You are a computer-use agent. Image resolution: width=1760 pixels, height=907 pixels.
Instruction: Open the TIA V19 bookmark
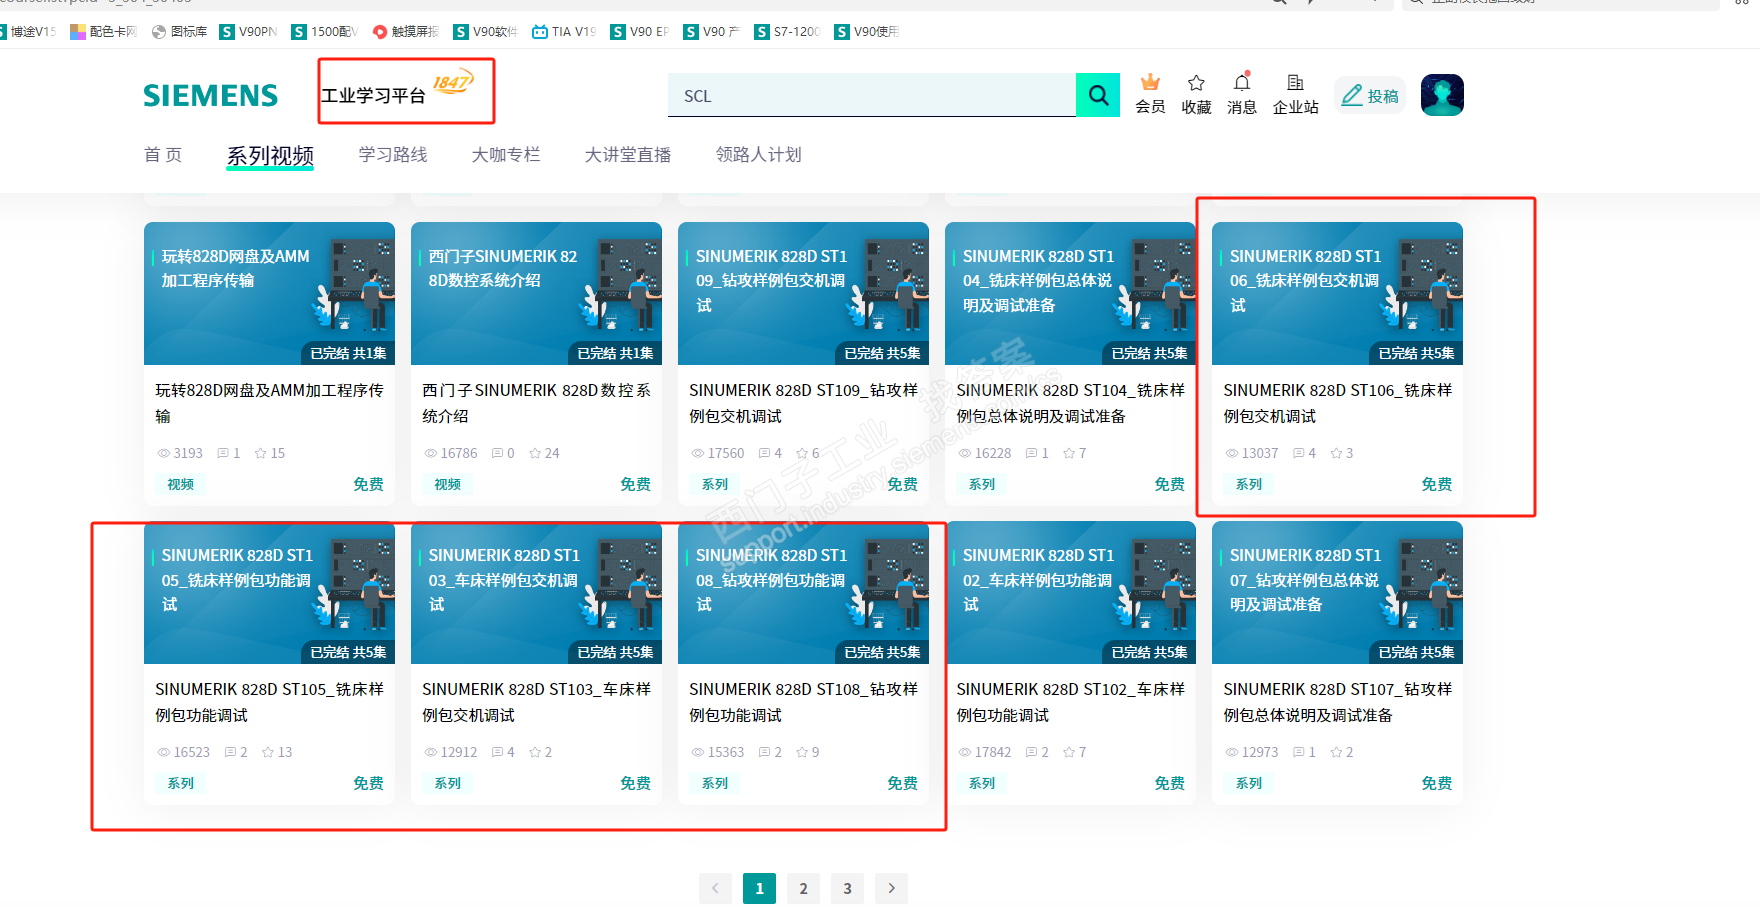point(564,31)
